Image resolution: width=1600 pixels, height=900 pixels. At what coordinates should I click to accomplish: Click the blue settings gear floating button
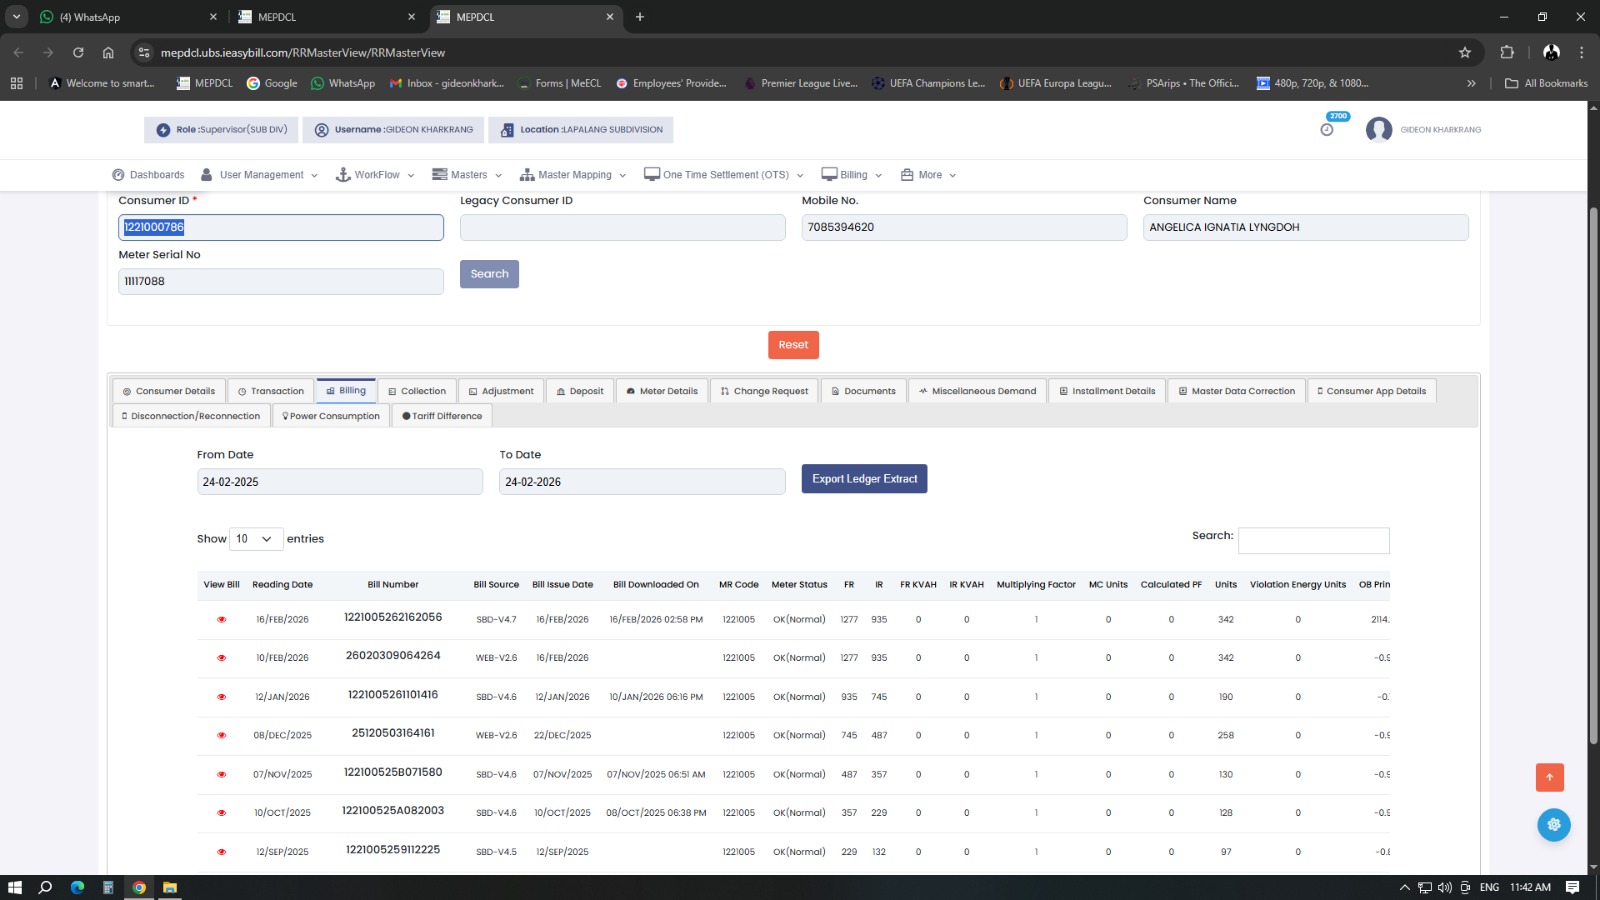1553,825
